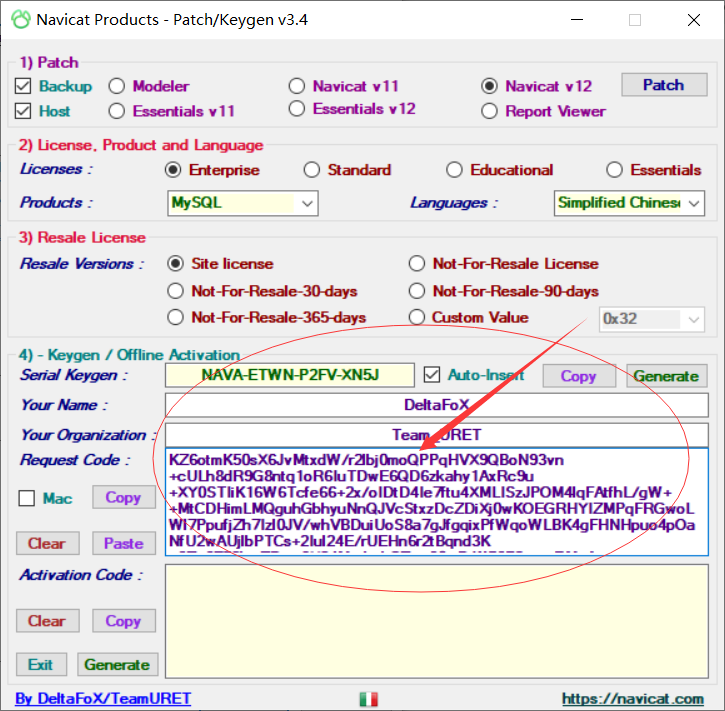725x711 pixels.
Task: Toggle the Mac checkbox
Action: pos(27,498)
